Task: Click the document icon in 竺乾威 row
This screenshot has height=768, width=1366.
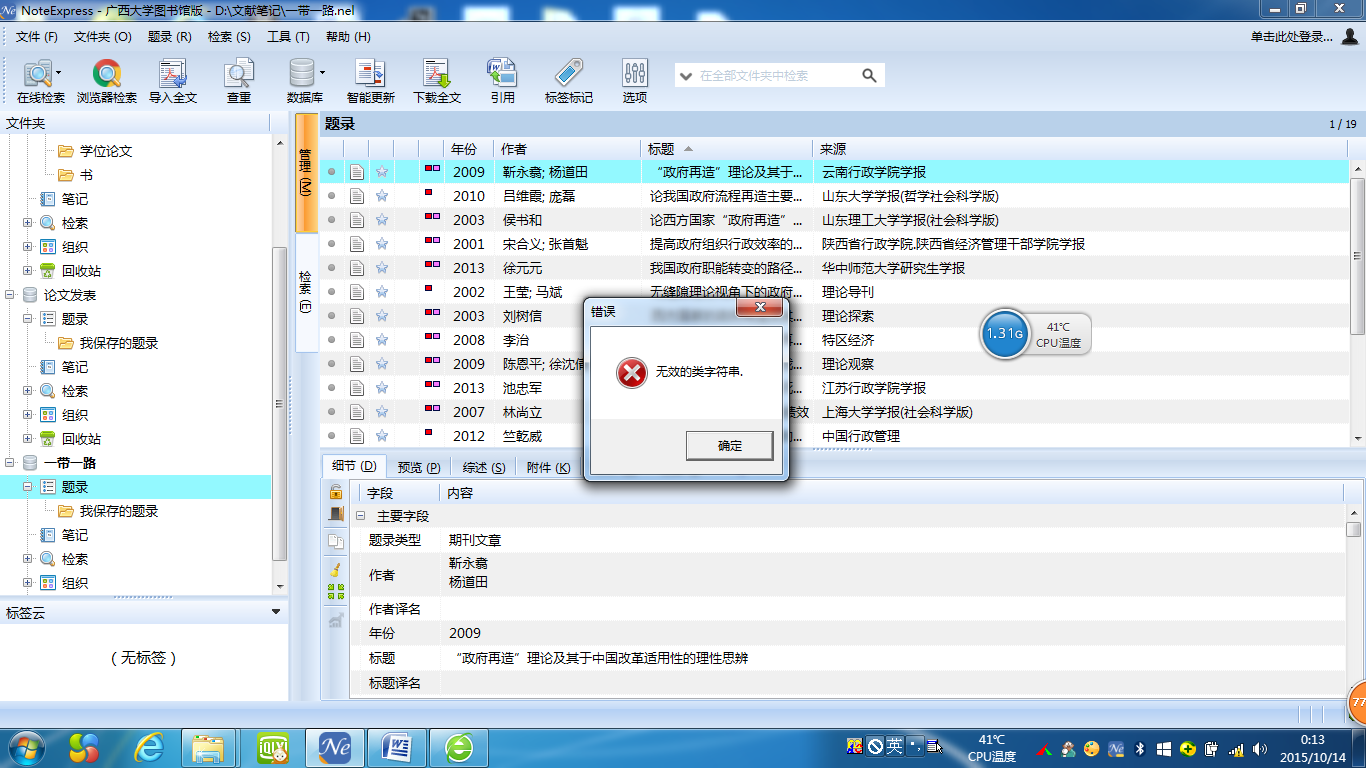Action: point(357,436)
